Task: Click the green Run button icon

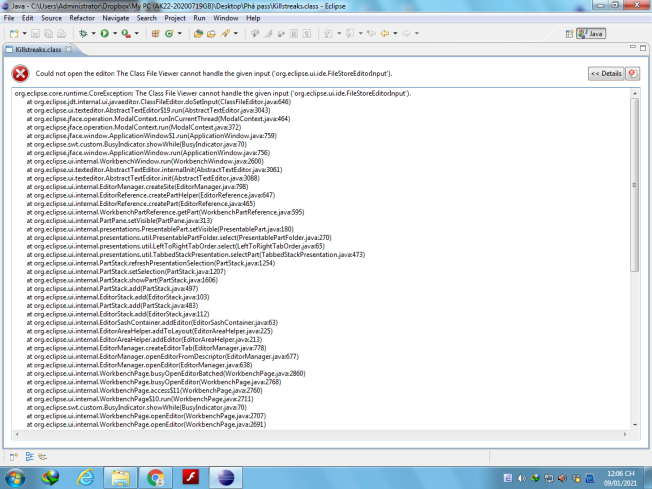Action: [x=105, y=34]
